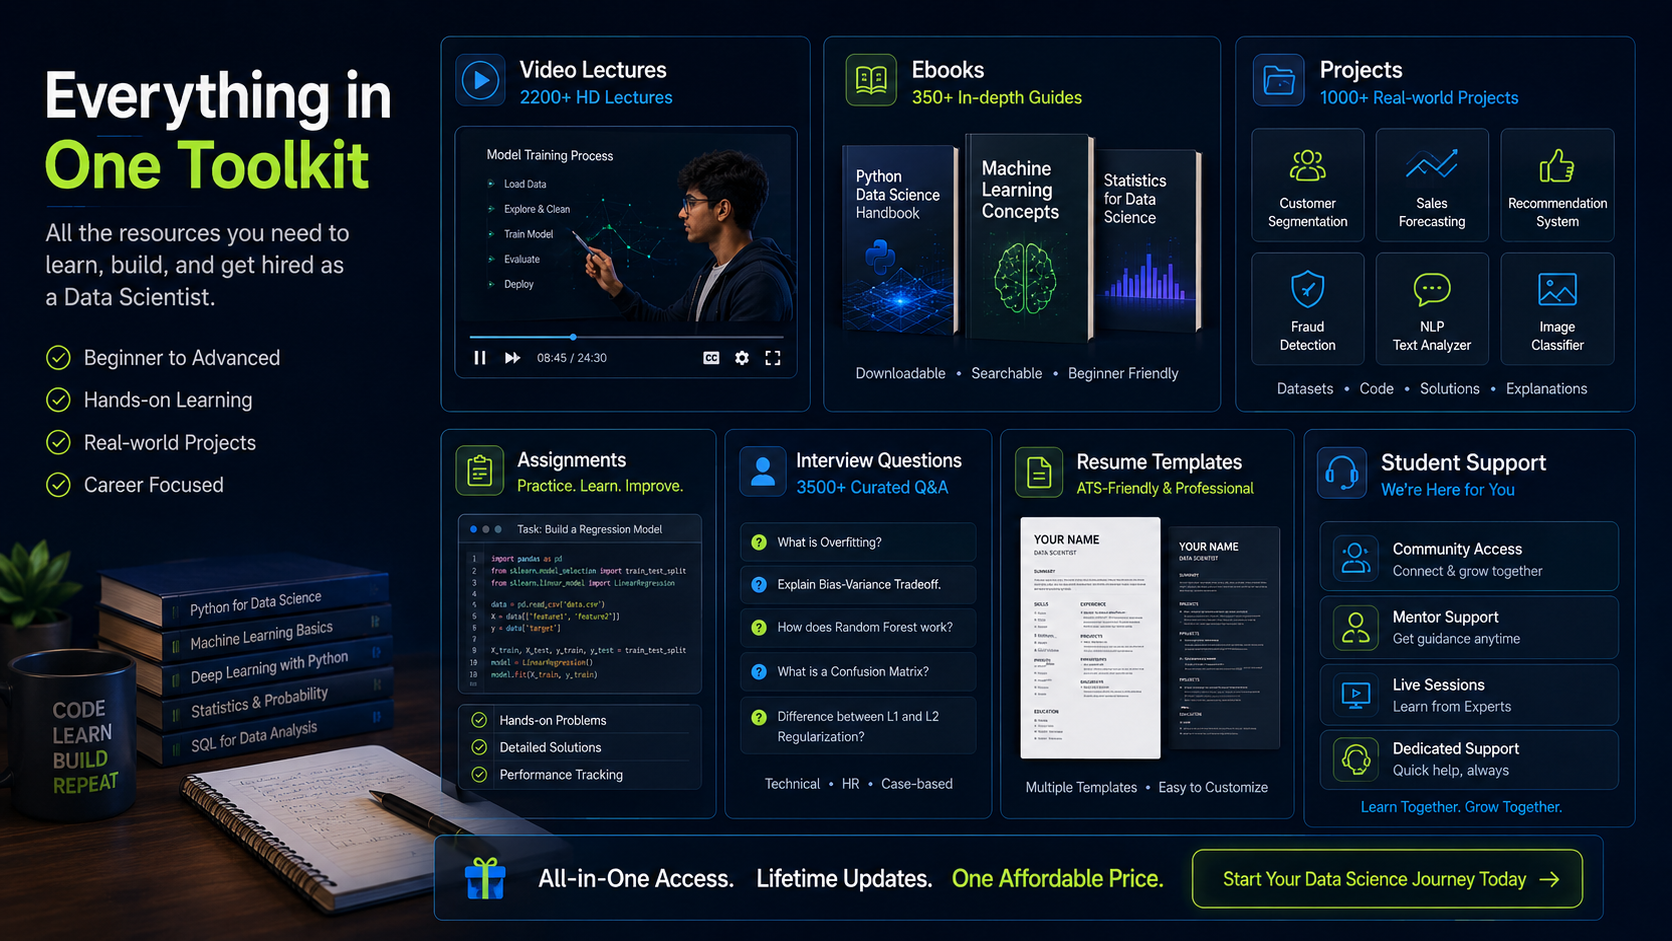Click the Beginner to Advanced checkmark

(x=59, y=358)
